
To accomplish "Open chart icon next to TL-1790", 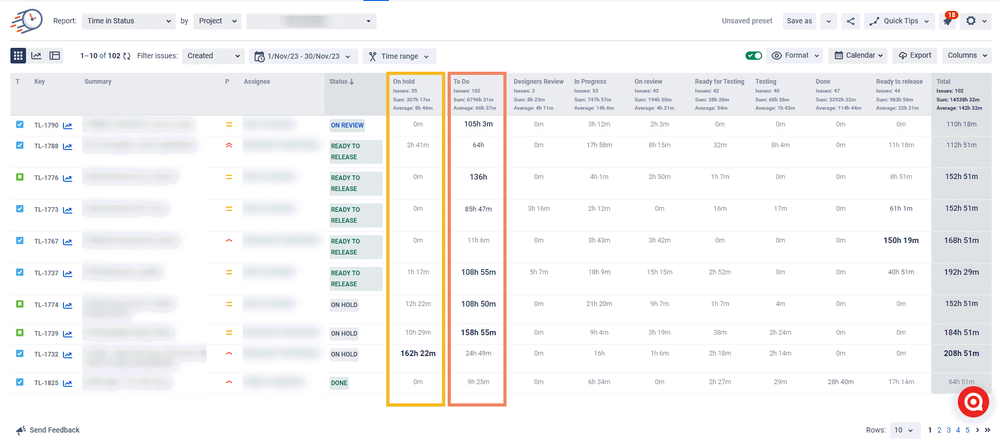I will 68,126.
